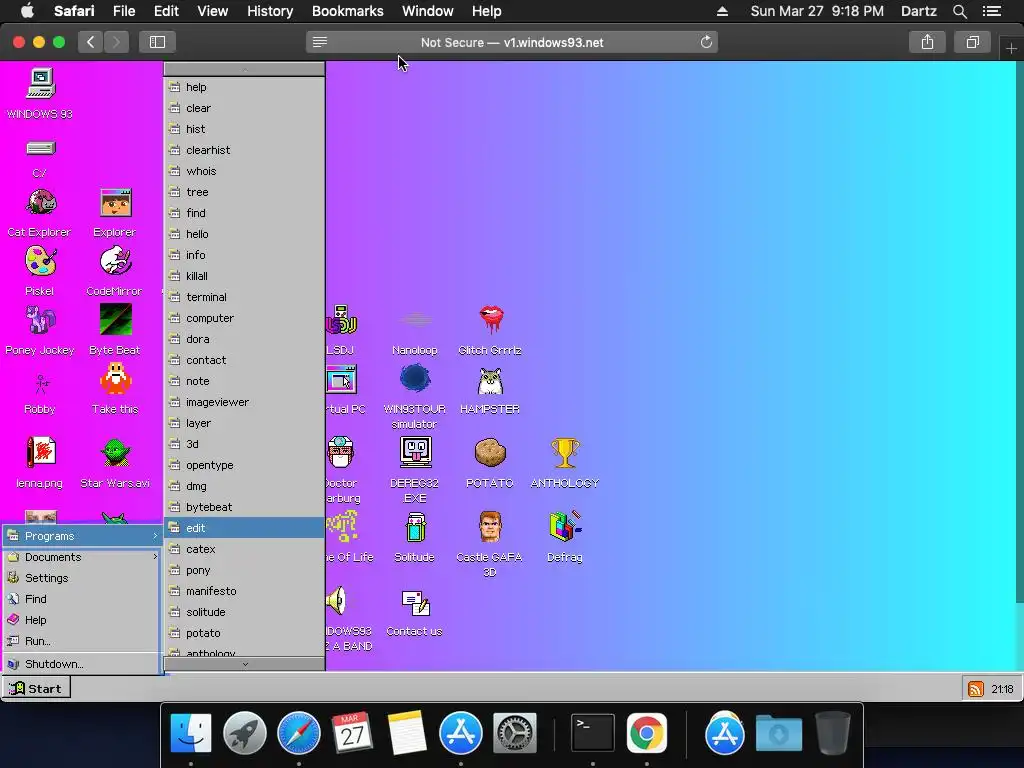Select Settings in Start menu
The width and height of the screenshot is (1024, 768).
(82, 578)
